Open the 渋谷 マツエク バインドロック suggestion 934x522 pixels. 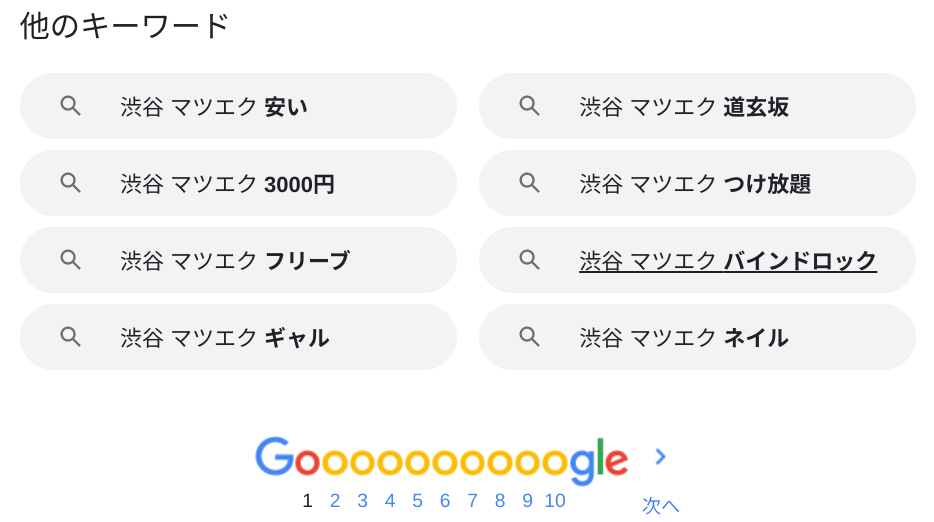[728, 261]
